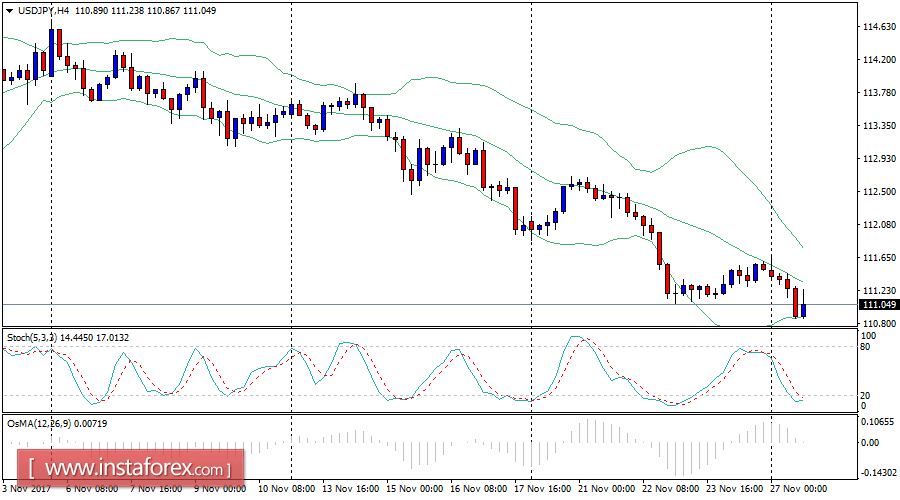Click the last blue candle at 111.049
This screenshot has height=500, width=900.
pos(804,311)
